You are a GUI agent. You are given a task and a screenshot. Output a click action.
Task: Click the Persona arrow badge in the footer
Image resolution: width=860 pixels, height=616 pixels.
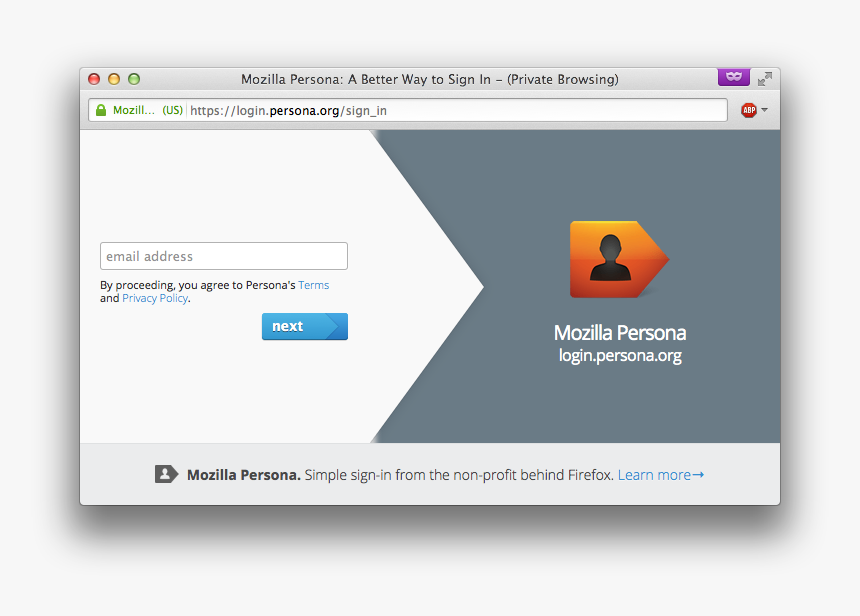coord(167,474)
